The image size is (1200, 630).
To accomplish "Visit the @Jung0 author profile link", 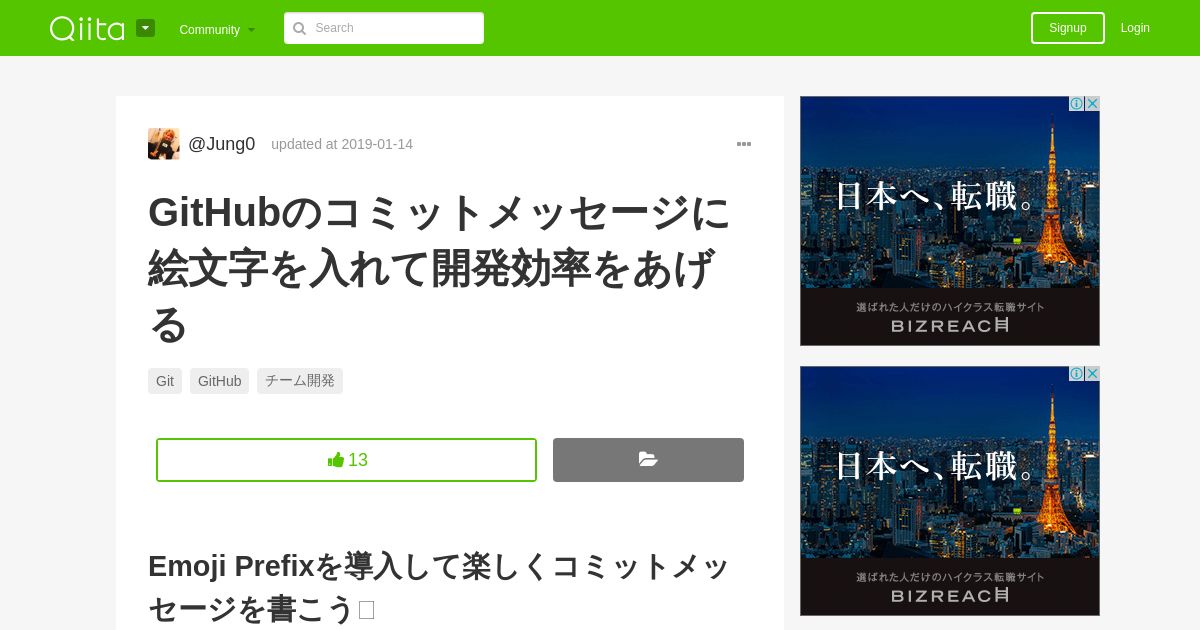I will [x=222, y=144].
